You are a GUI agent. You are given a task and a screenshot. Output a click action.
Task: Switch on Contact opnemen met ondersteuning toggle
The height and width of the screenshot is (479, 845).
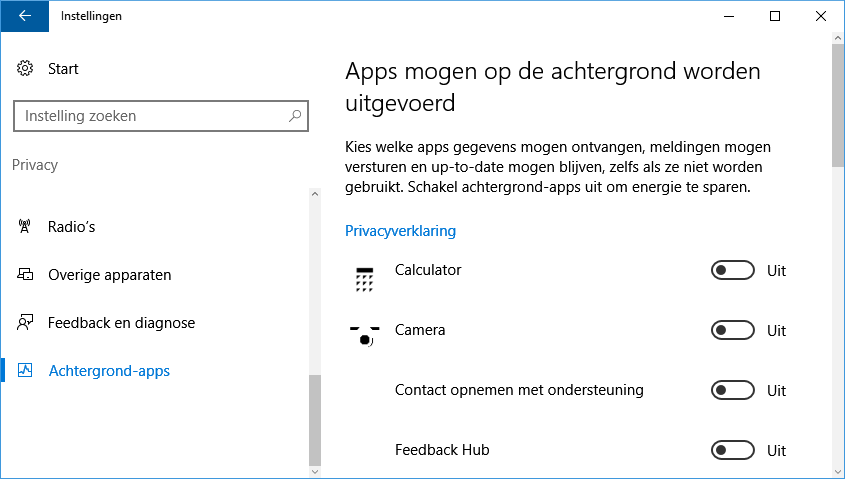[x=732, y=391]
